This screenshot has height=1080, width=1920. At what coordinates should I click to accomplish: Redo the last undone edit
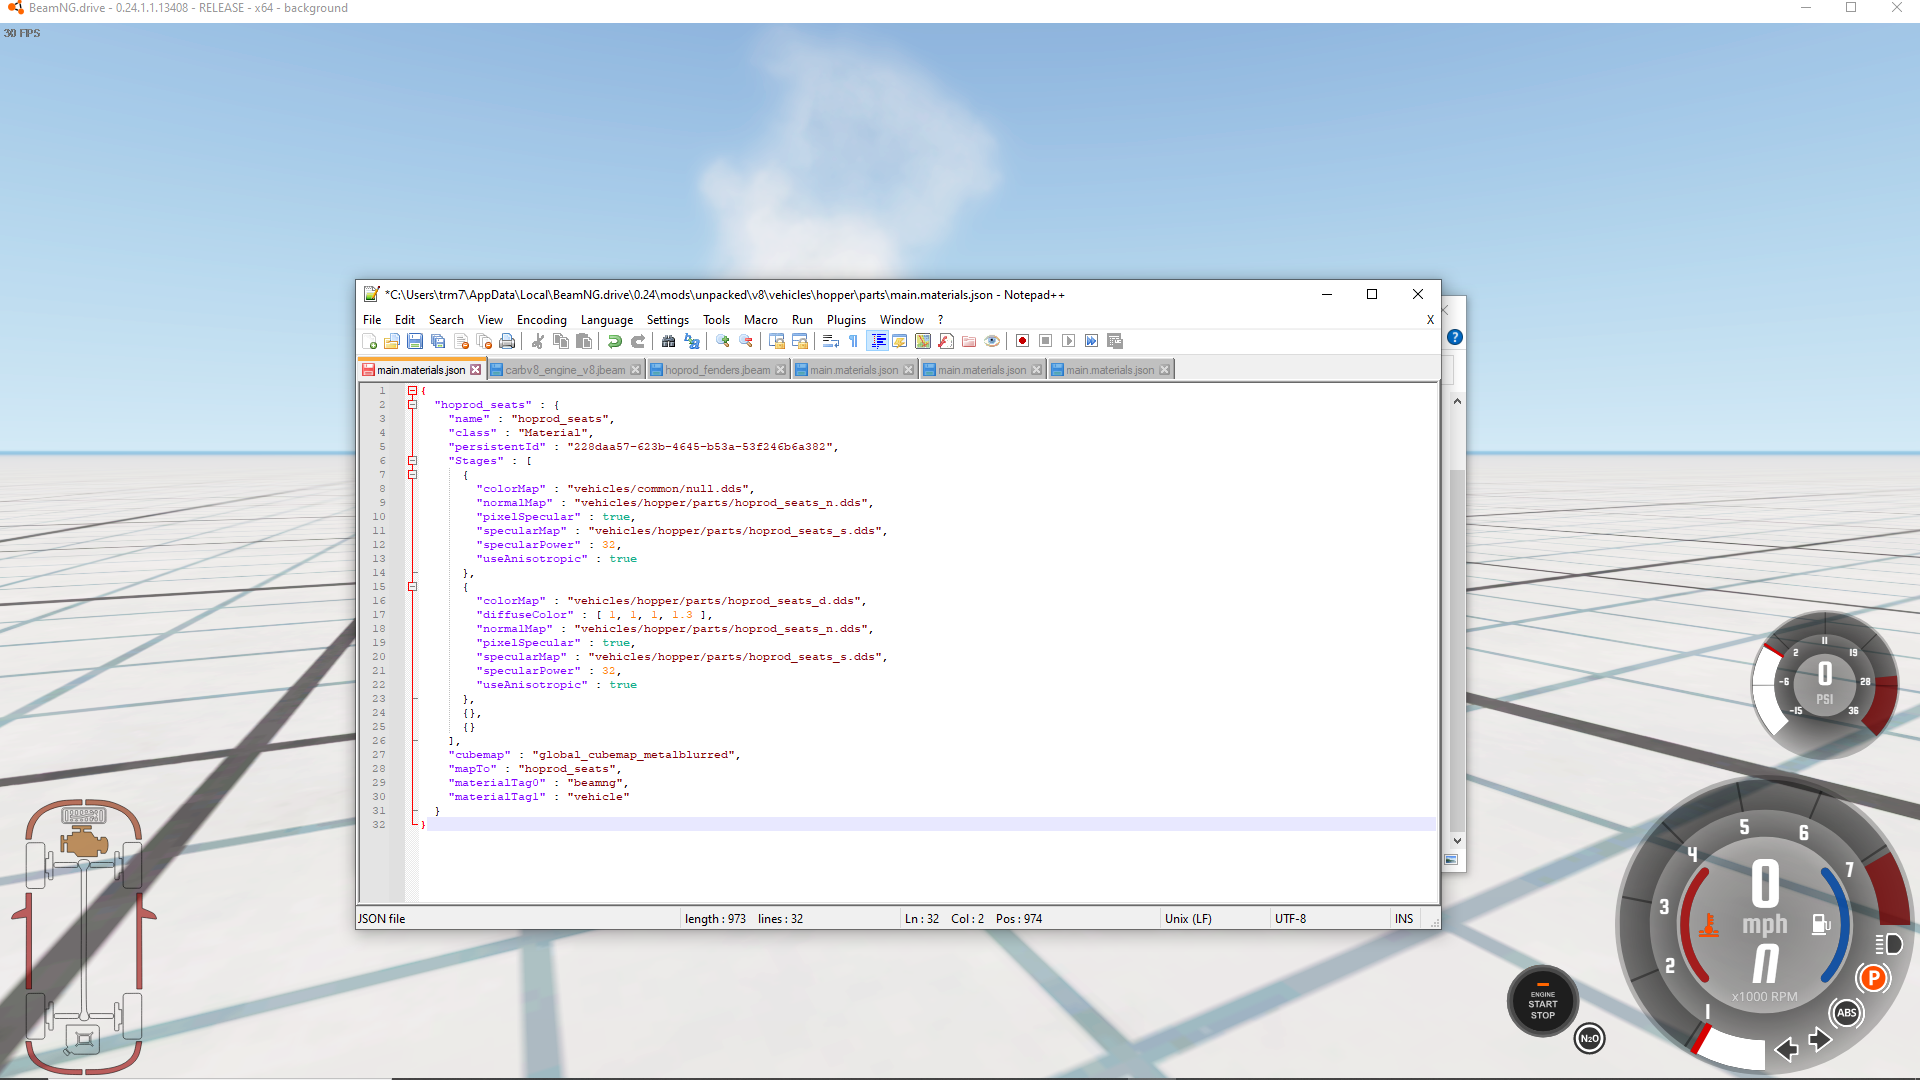click(638, 341)
